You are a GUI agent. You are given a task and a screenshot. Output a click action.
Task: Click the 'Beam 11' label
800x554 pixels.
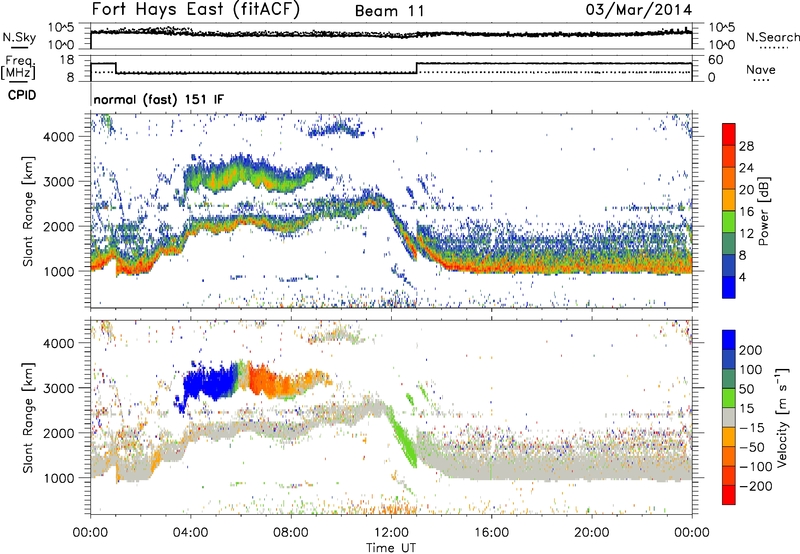click(x=390, y=11)
